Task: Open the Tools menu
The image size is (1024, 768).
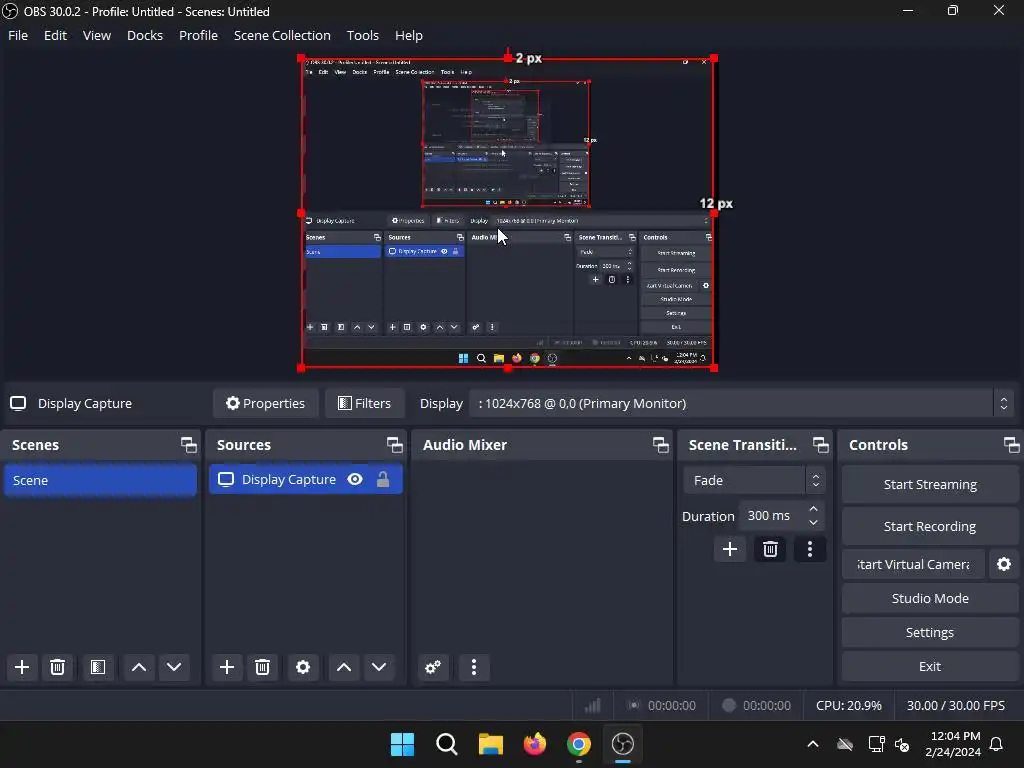Action: [x=362, y=35]
